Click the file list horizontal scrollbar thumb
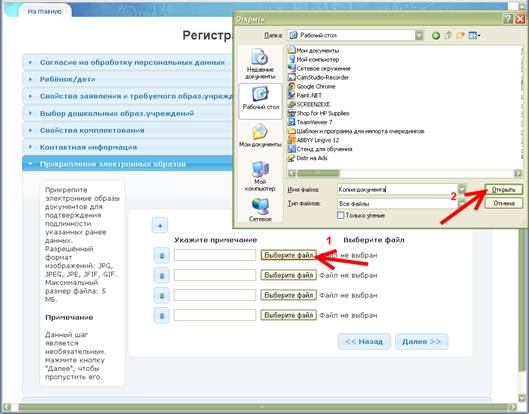 tap(318, 173)
